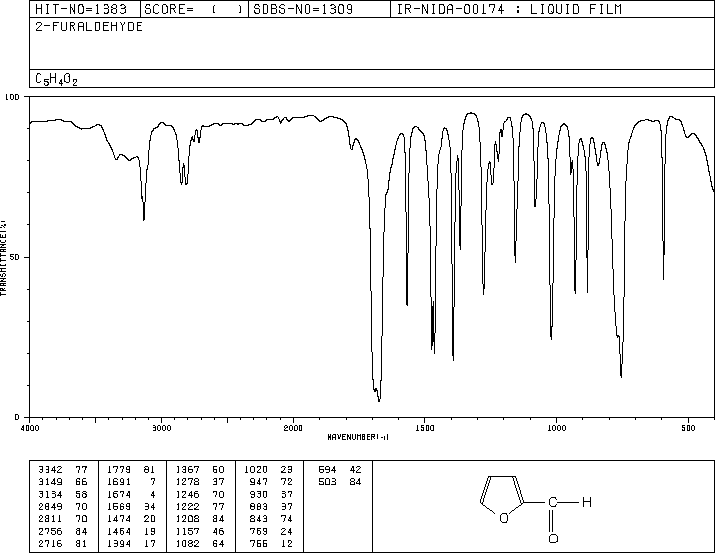Click the 4000 wavenumber axis label
The width and height of the screenshot is (715, 553).
click(30, 428)
